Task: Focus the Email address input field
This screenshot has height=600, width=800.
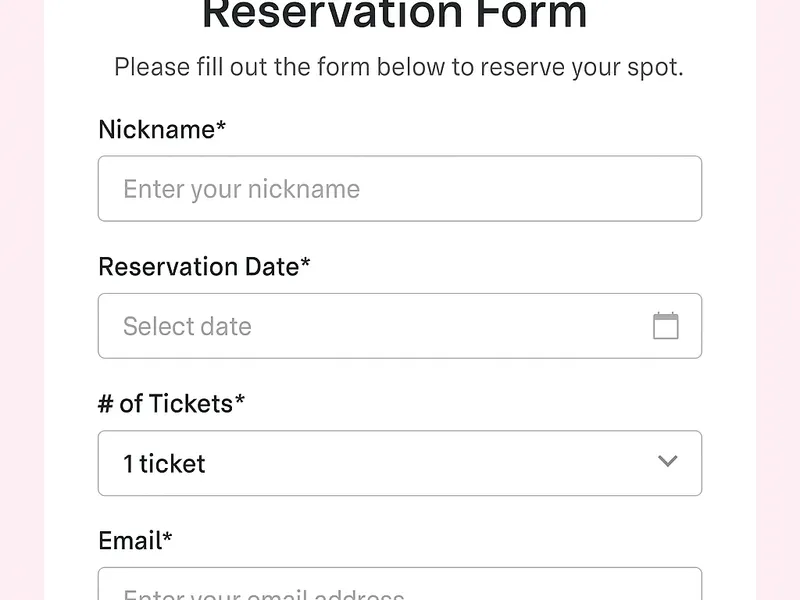Action: point(400,587)
